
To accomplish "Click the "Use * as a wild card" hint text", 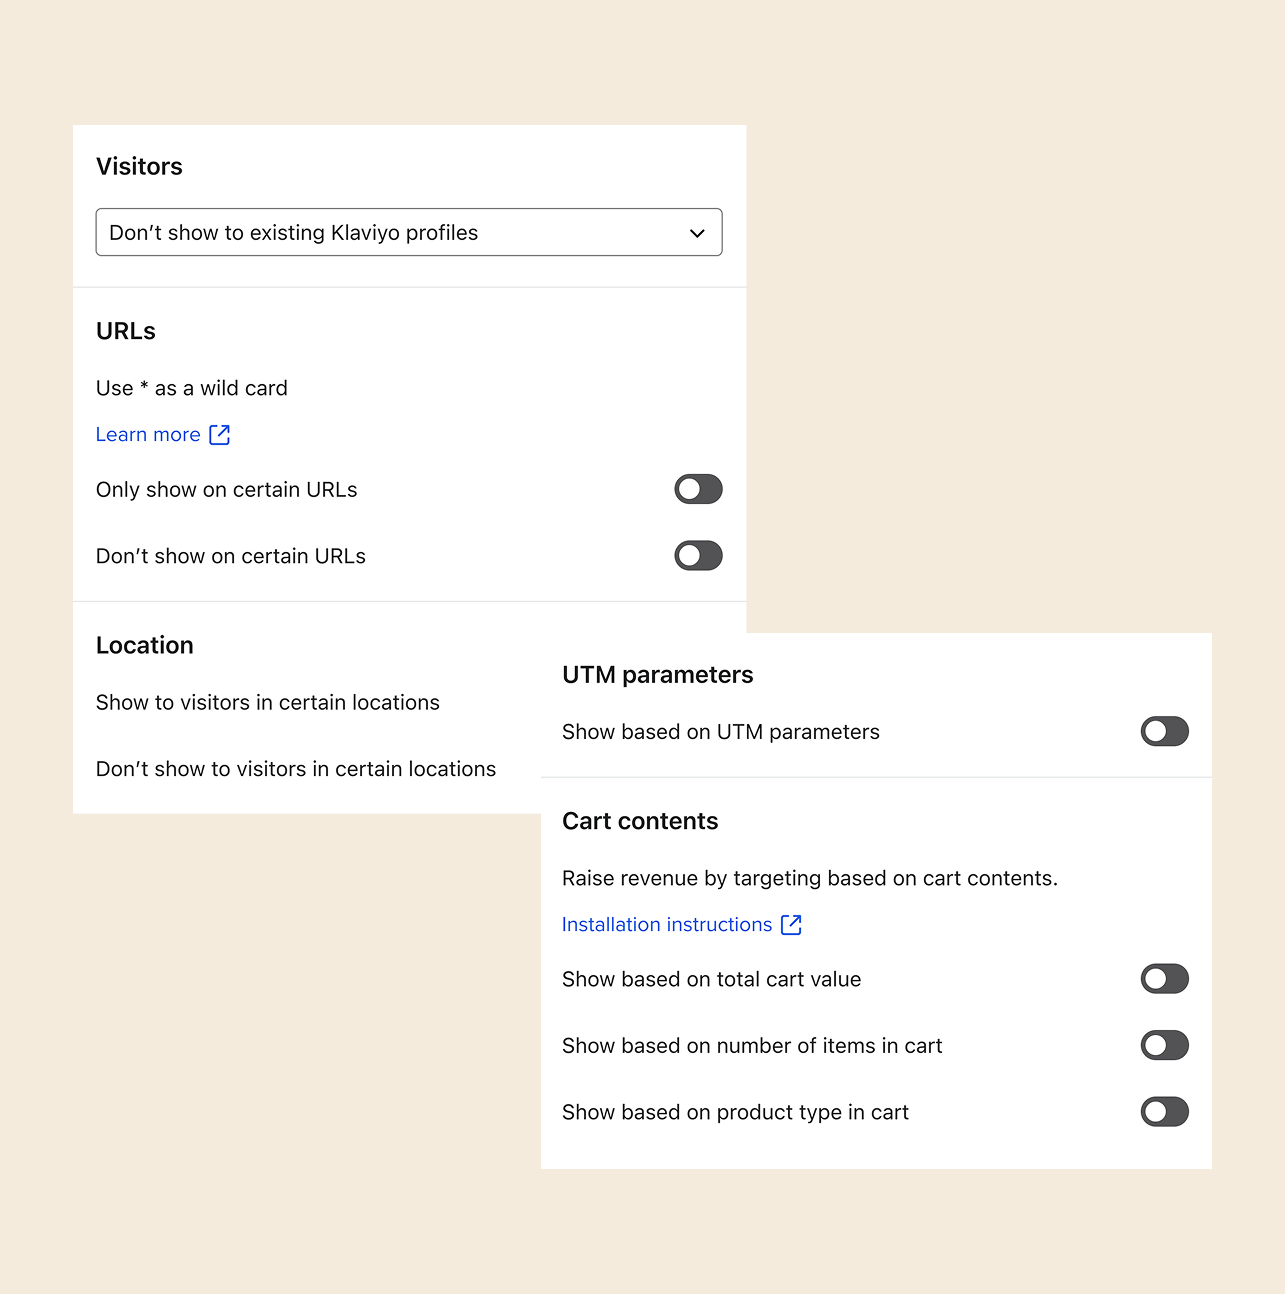I will coord(192,388).
